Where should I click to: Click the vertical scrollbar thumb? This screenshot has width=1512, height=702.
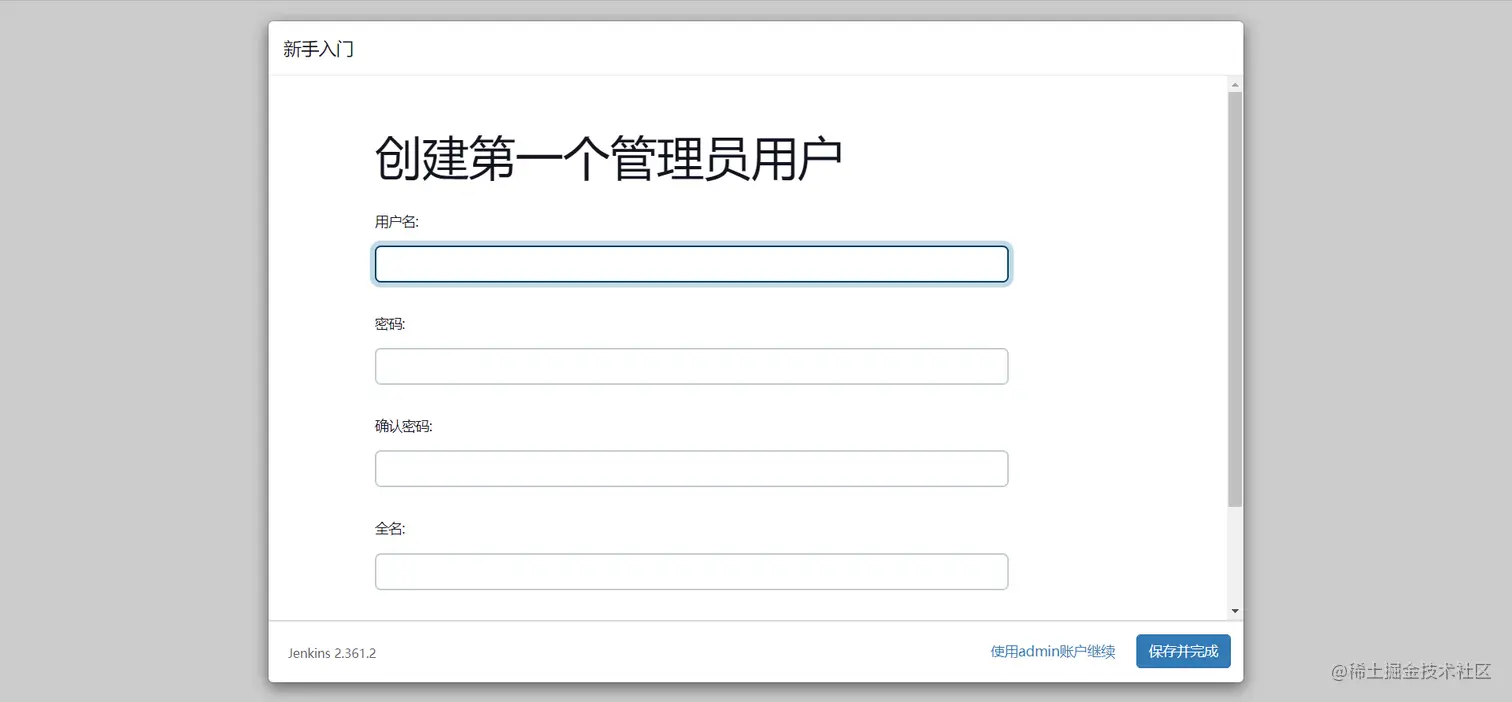tap(1235, 299)
